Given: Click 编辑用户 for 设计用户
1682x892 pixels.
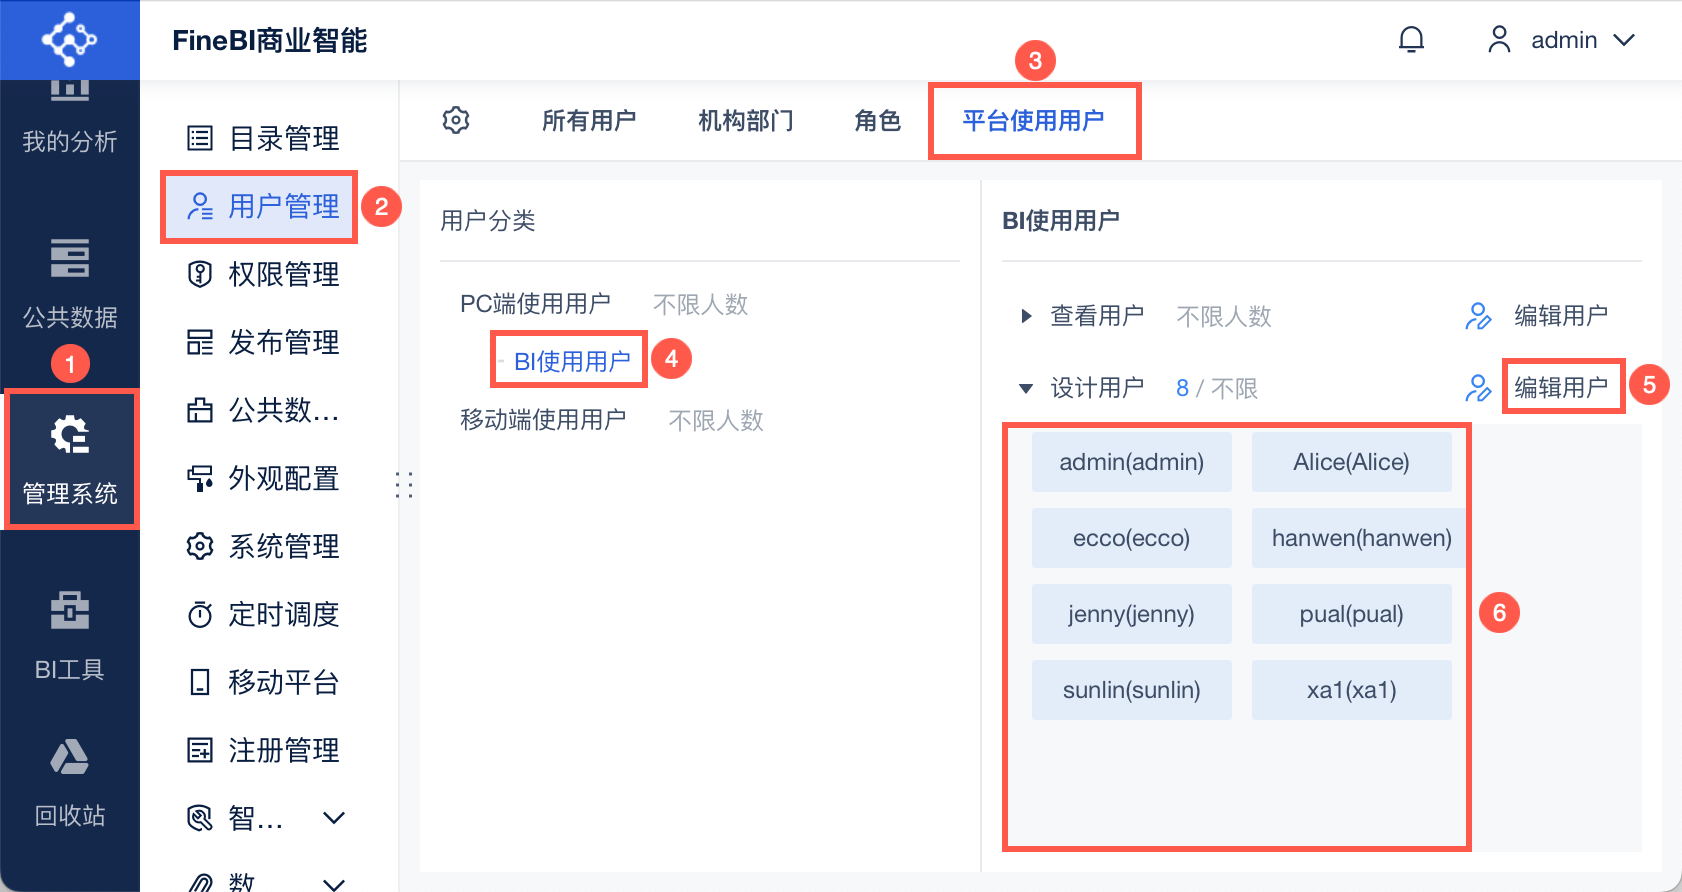Looking at the screenshot, I should (1560, 387).
